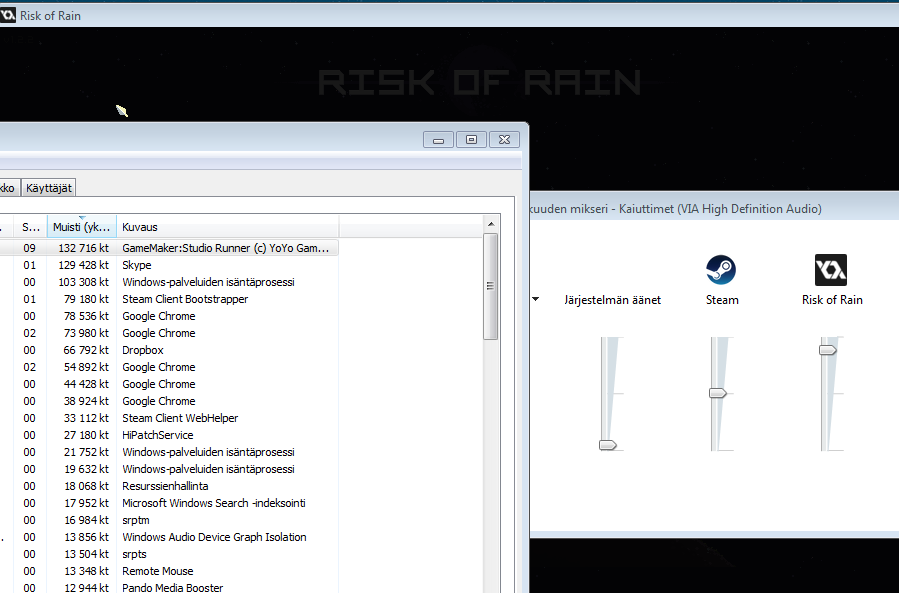This screenshot has height=593, width=899.
Task: Click the volume mixer title bar text
Action: 675,209
